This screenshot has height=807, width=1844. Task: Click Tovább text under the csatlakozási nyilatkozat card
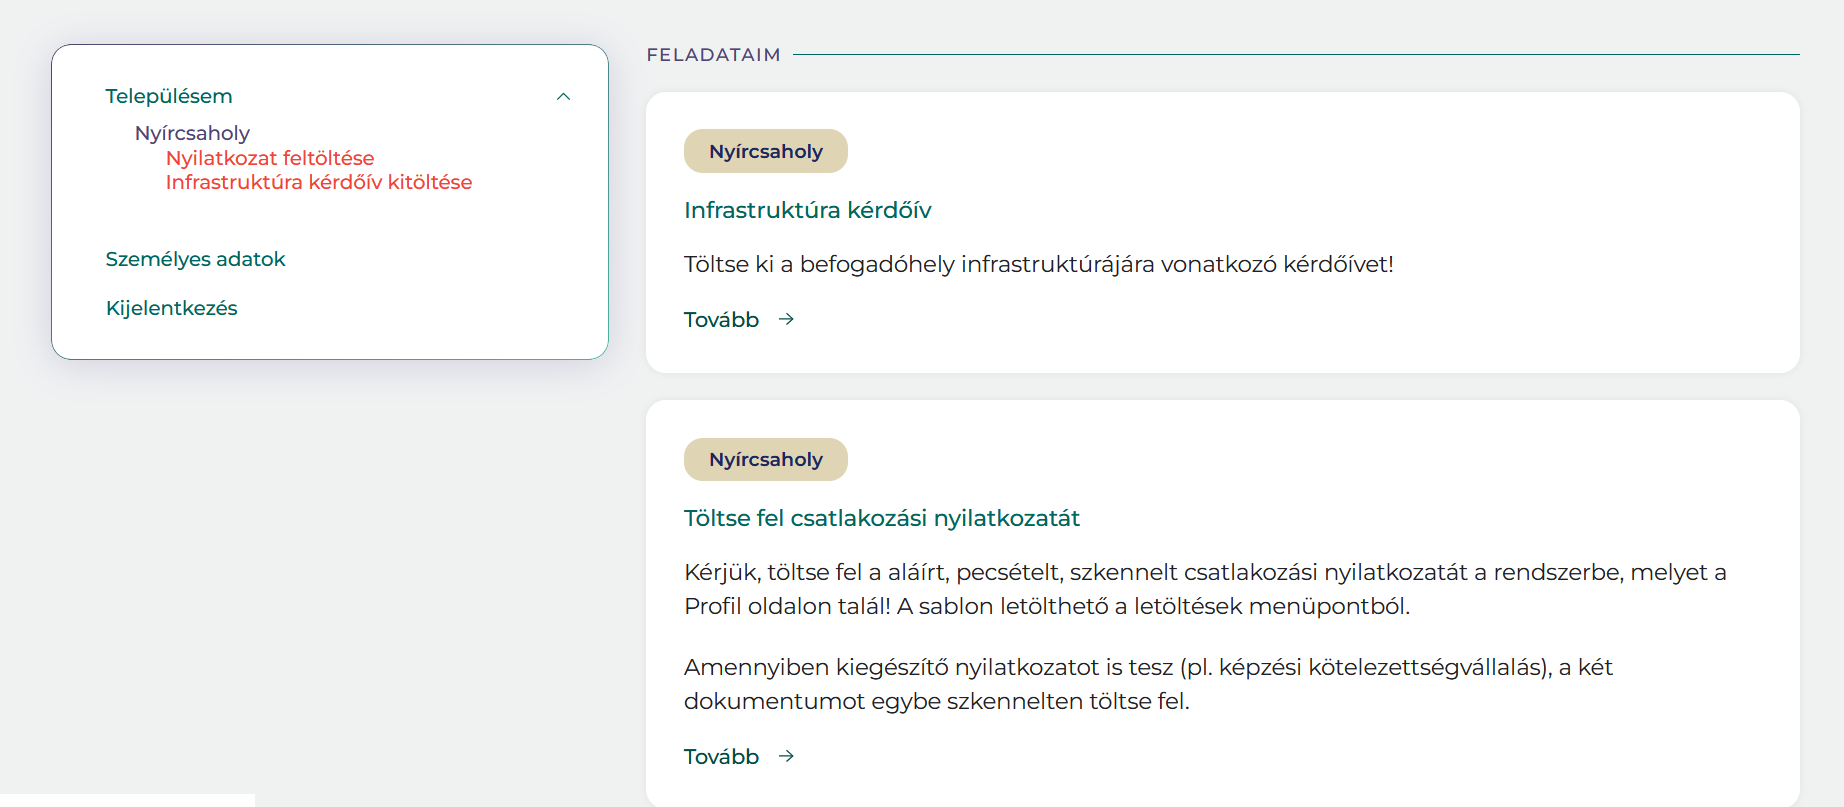(x=721, y=757)
